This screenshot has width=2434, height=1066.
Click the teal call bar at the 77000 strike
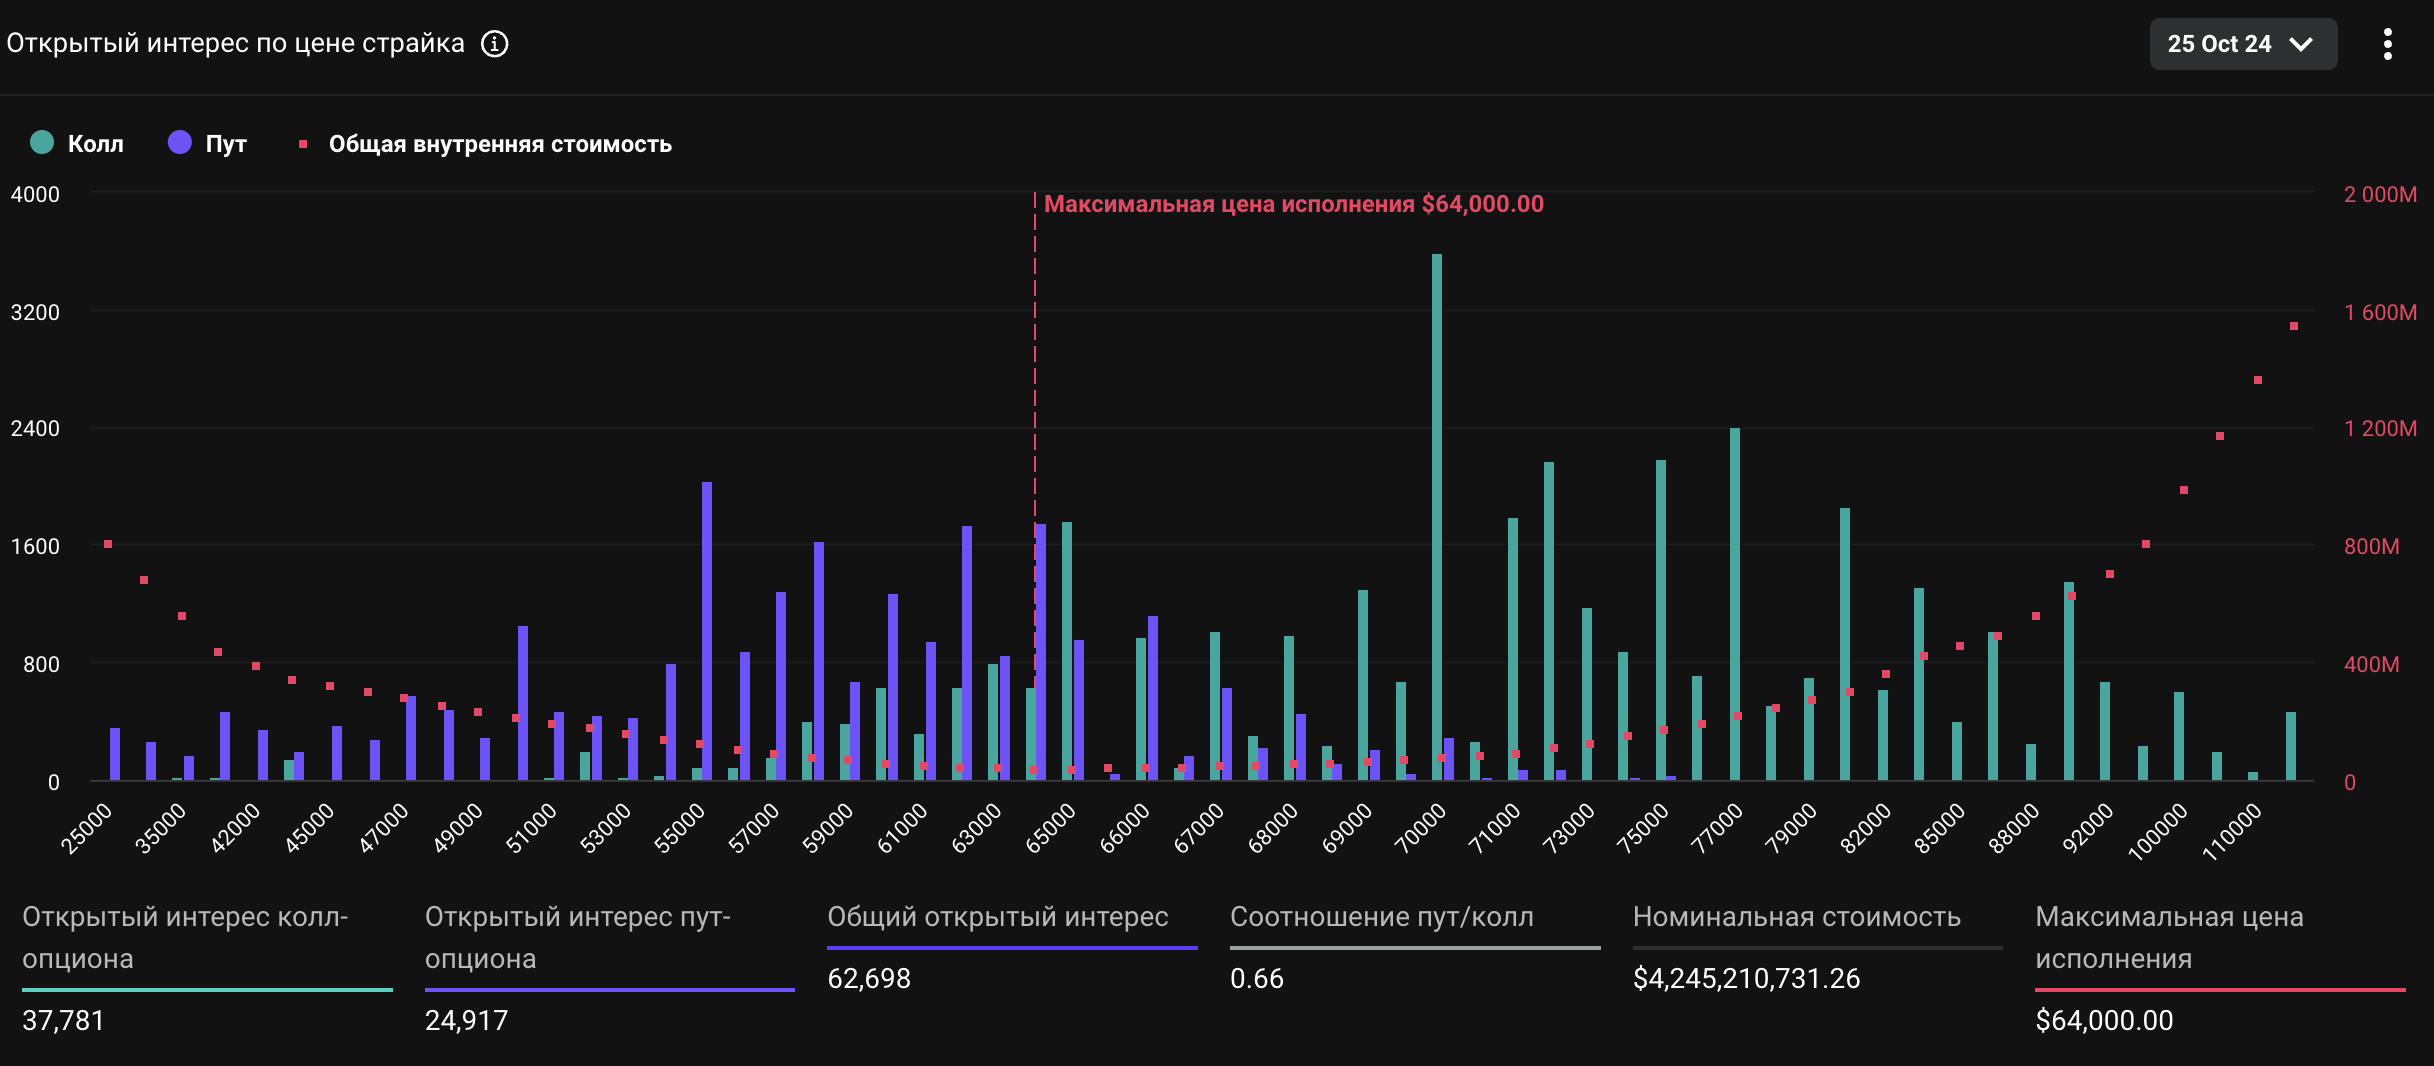(x=1735, y=605)
